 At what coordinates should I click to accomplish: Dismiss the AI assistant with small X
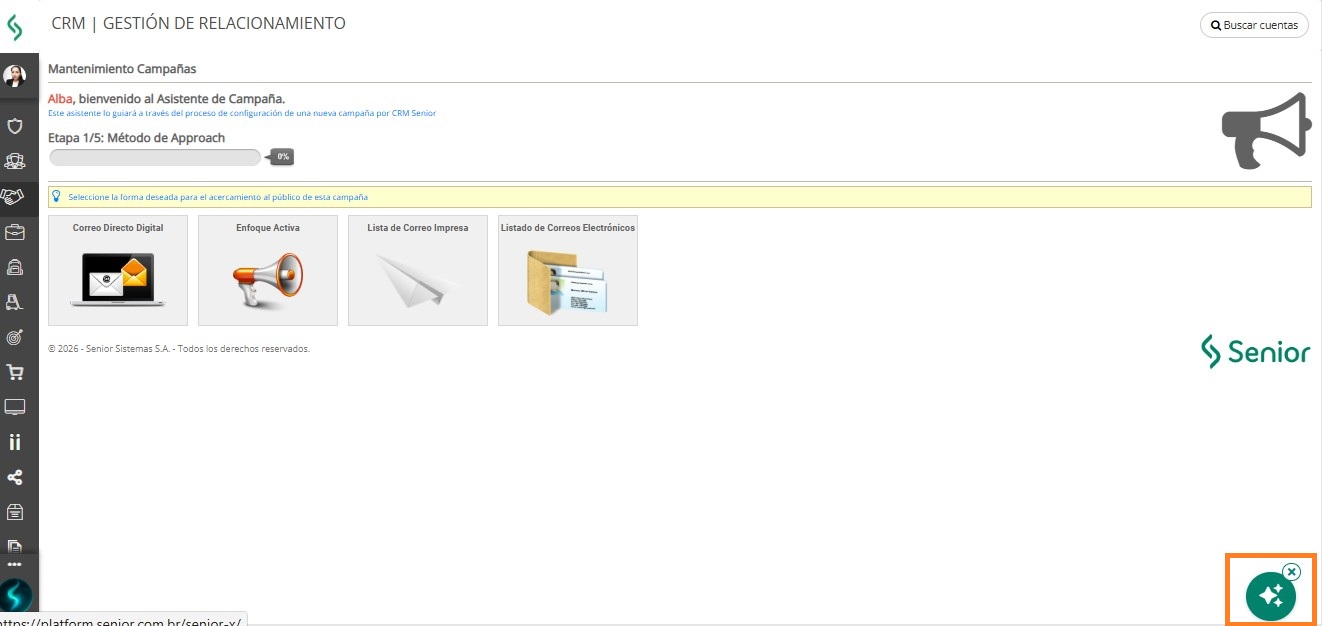[x=1291, y=572]
